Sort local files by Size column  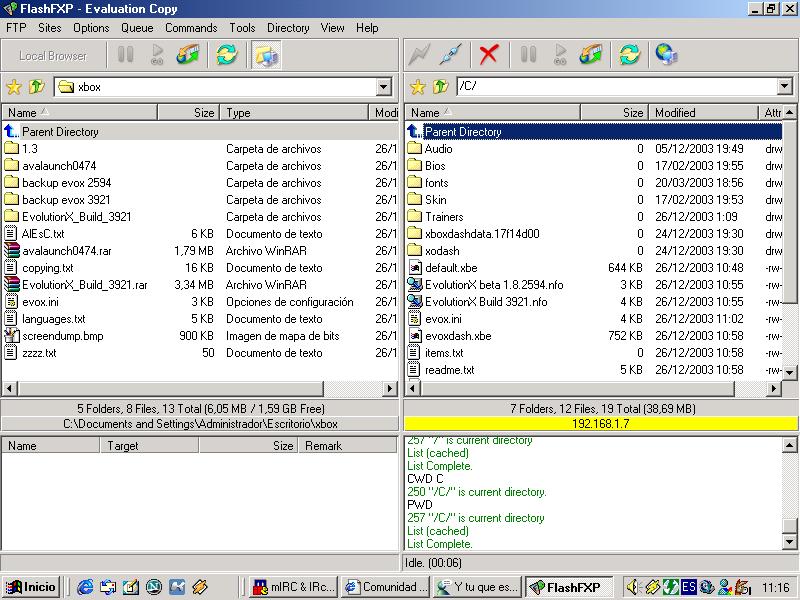pyautogui.click(x=188, y=113)
